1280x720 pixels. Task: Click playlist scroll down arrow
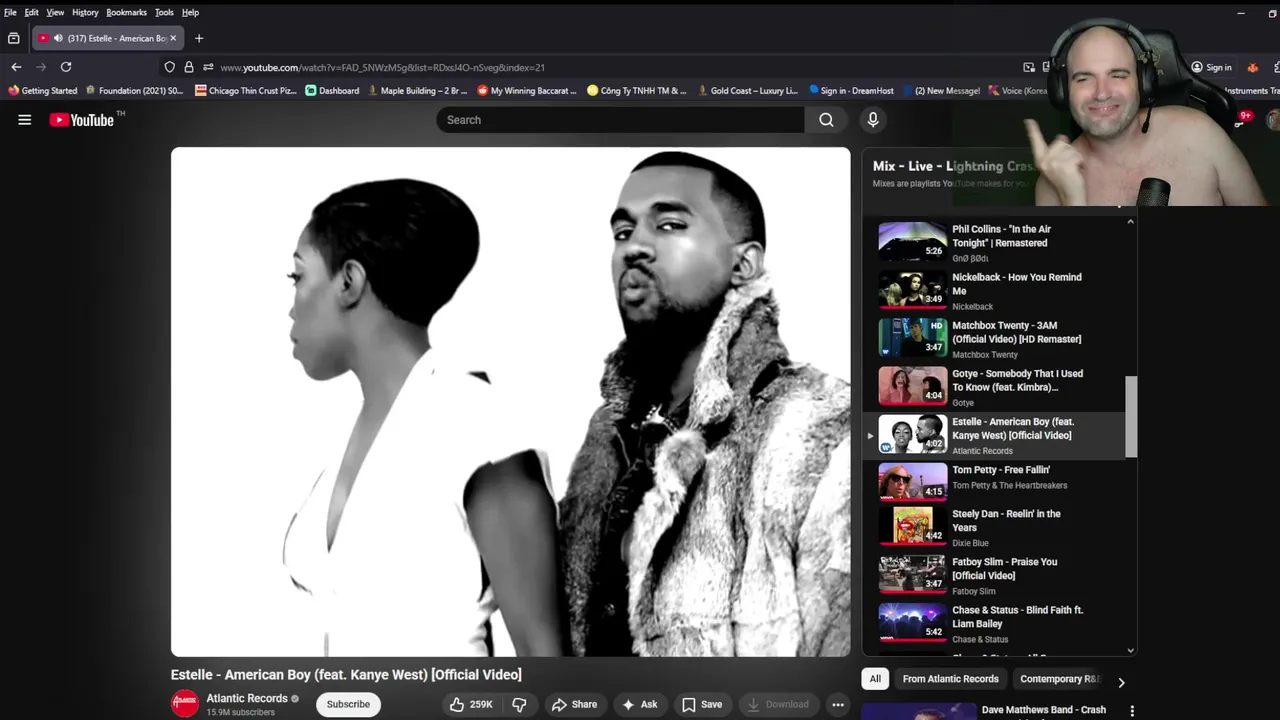[1131, 650]
